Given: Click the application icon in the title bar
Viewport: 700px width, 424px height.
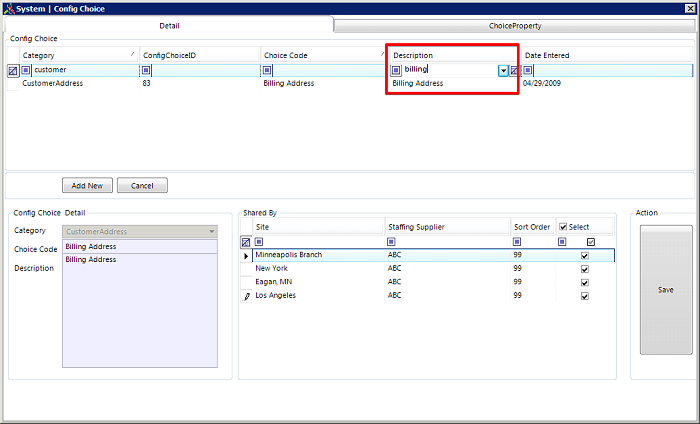Looking at the screenshot, I should (x=8, y=8).
